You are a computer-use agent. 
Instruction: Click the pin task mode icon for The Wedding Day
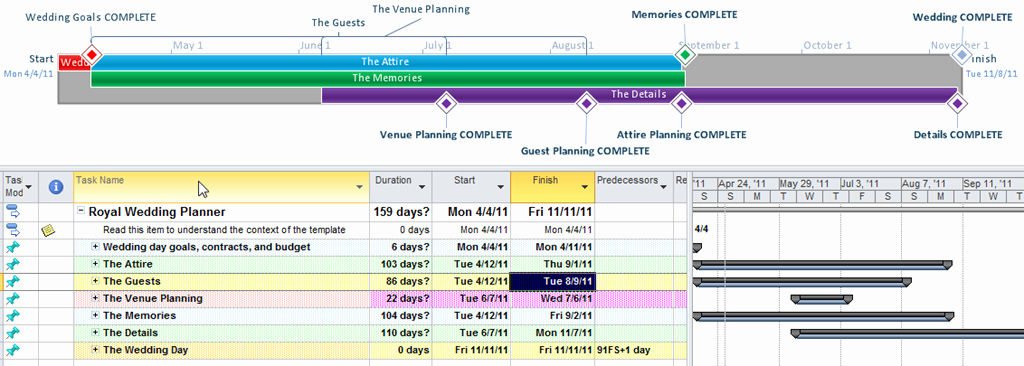click(13, 350)
